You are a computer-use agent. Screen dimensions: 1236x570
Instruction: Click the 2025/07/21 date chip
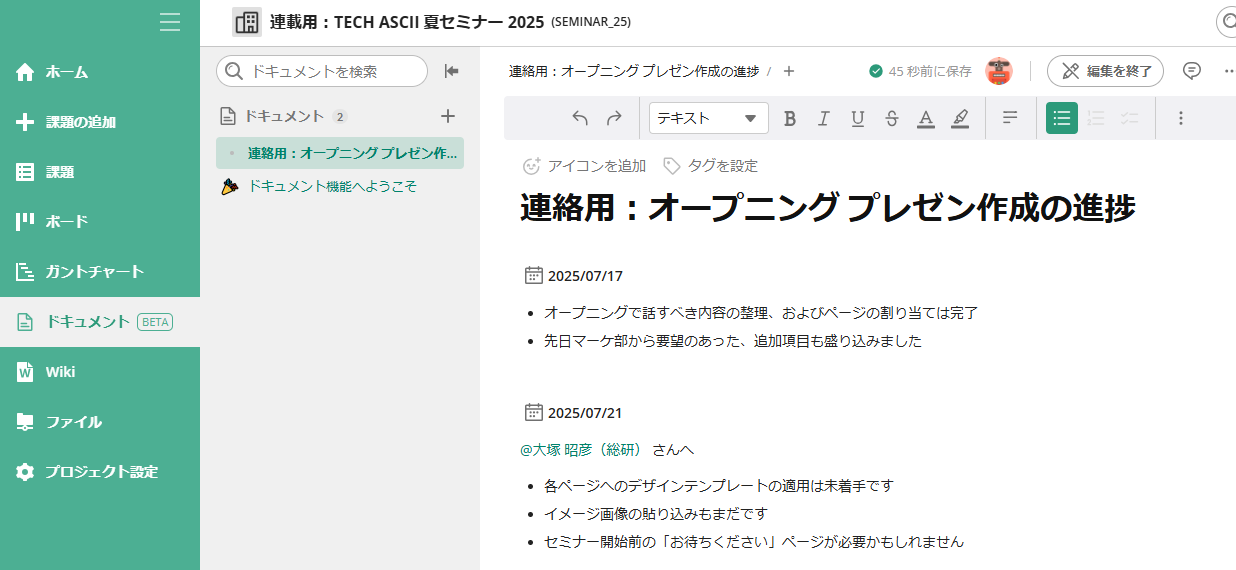pos(574,413)
